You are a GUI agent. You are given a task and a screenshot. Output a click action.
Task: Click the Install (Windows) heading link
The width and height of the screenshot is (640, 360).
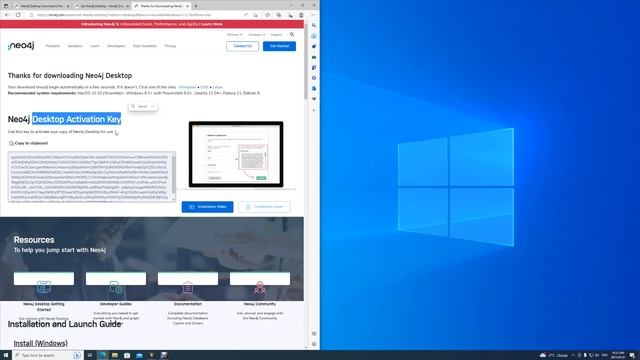click(40, 343)
